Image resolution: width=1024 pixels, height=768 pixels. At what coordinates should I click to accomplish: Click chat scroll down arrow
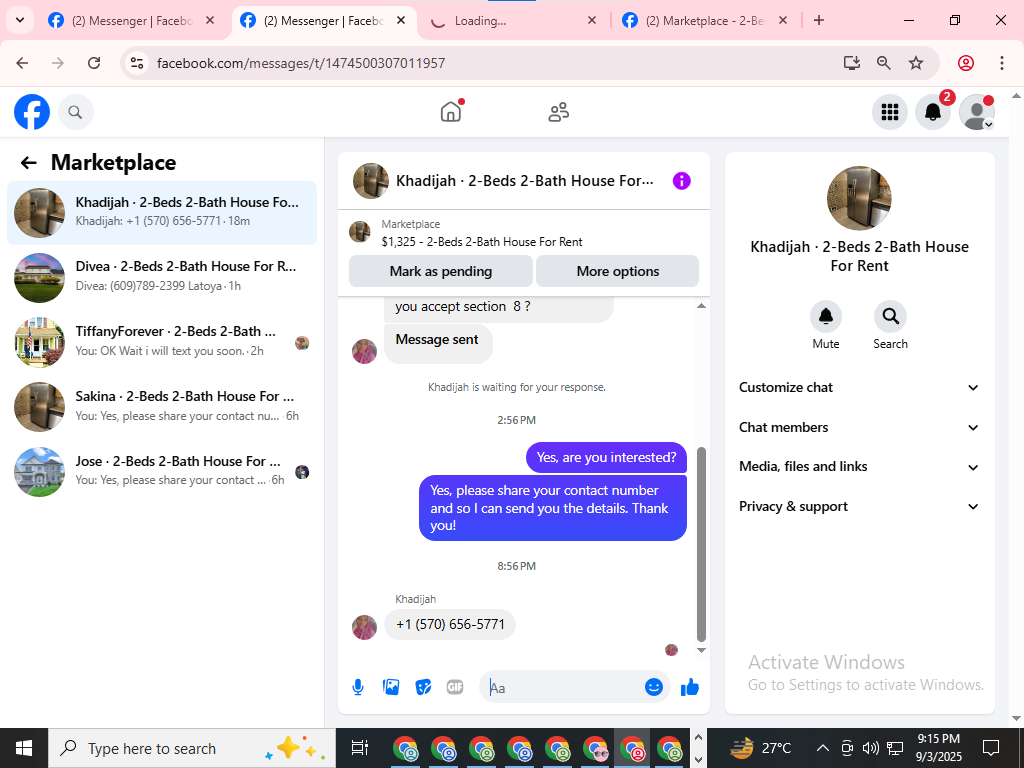701,650
